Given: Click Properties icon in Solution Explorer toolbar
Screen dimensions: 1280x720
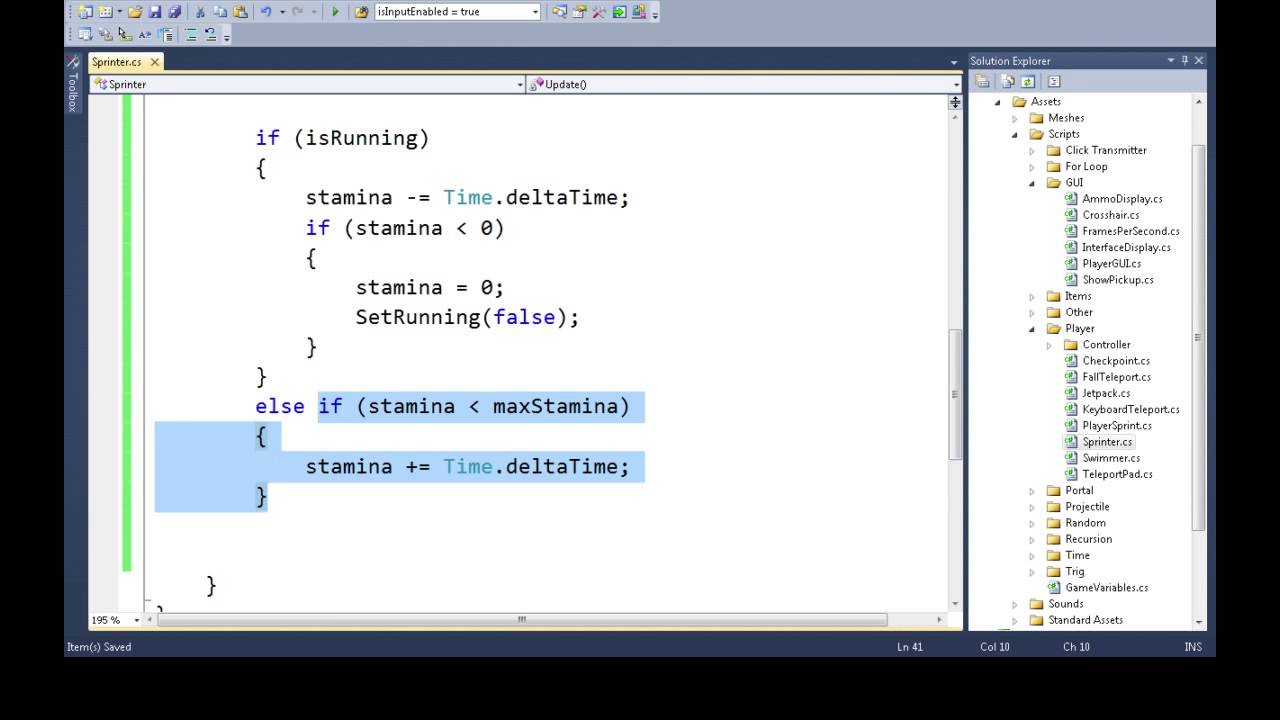Looking at the screenshot, I should click(x=983, y=81).
